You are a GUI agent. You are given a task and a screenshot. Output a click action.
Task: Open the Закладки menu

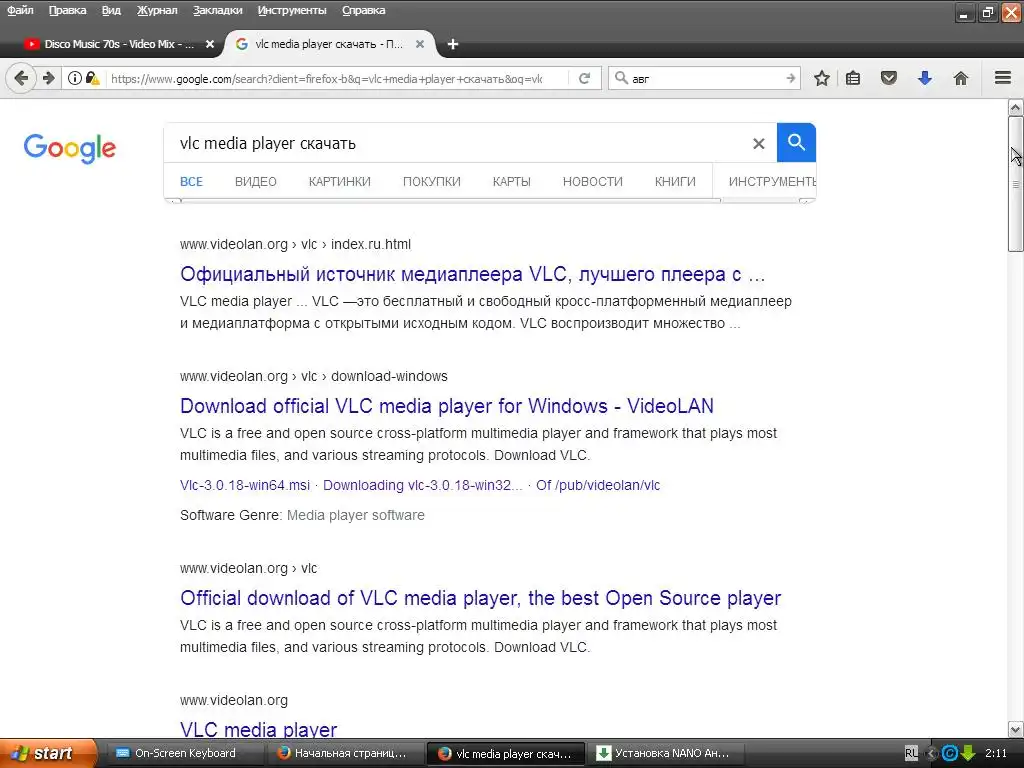click(x=217, y=10)
